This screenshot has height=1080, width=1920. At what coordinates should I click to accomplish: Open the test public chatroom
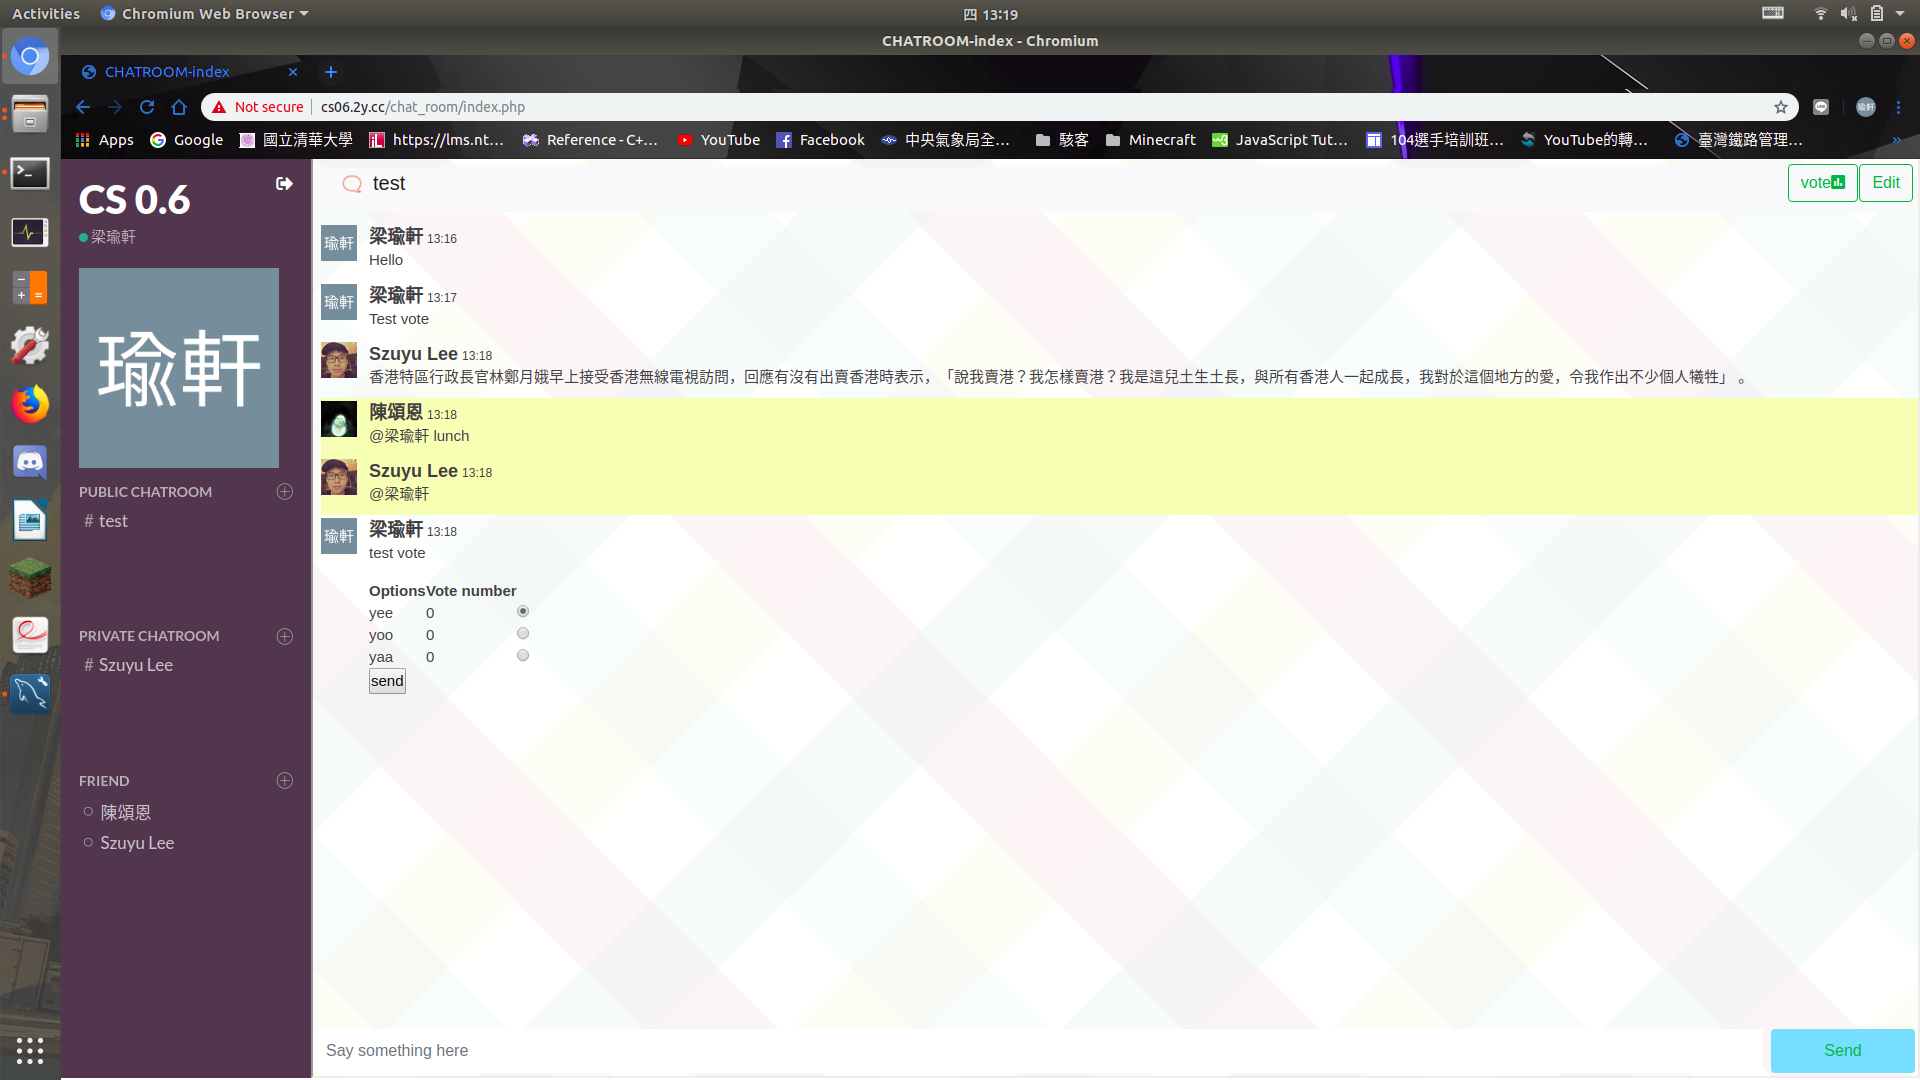pos(113,521)
